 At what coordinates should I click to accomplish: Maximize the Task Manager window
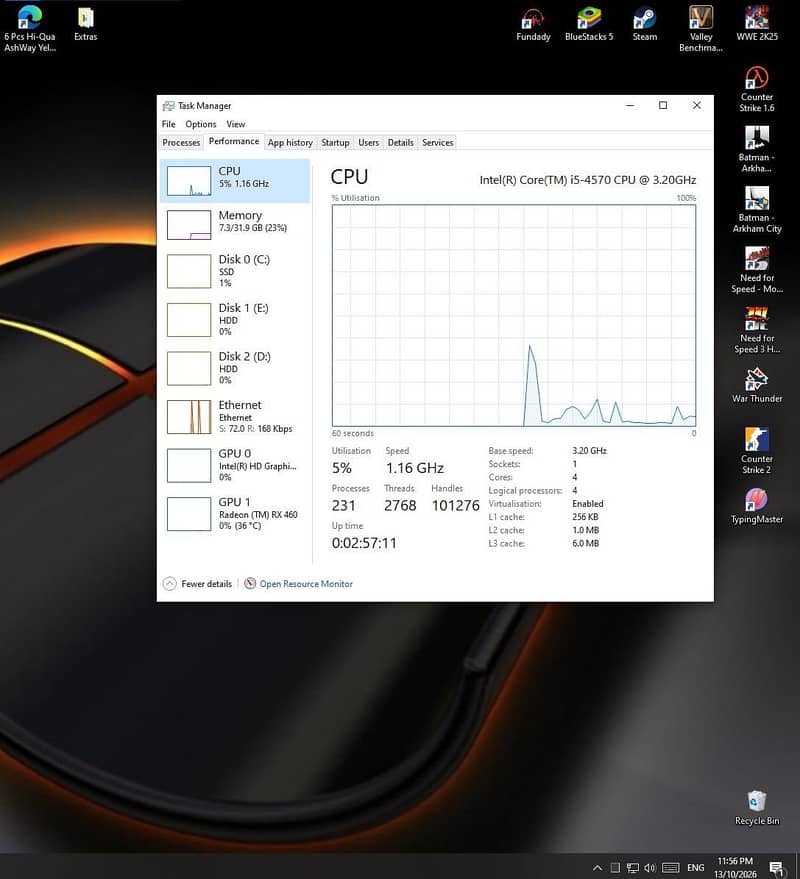click(663, 105)
